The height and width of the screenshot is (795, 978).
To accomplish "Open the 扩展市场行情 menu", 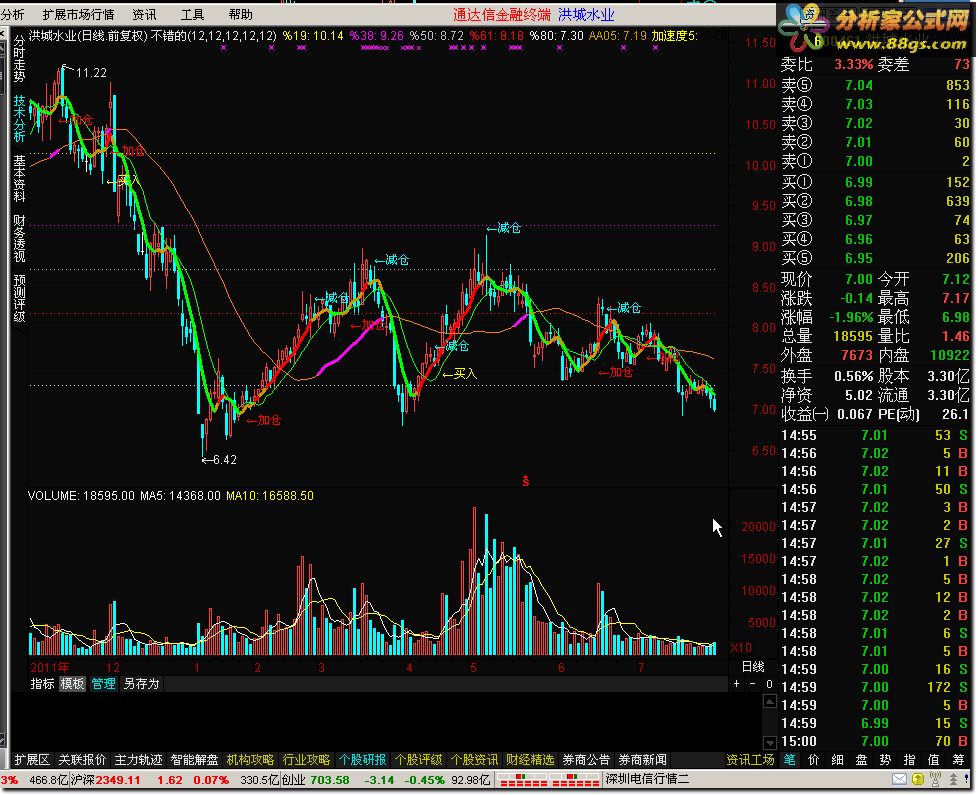I will [79, 14].
